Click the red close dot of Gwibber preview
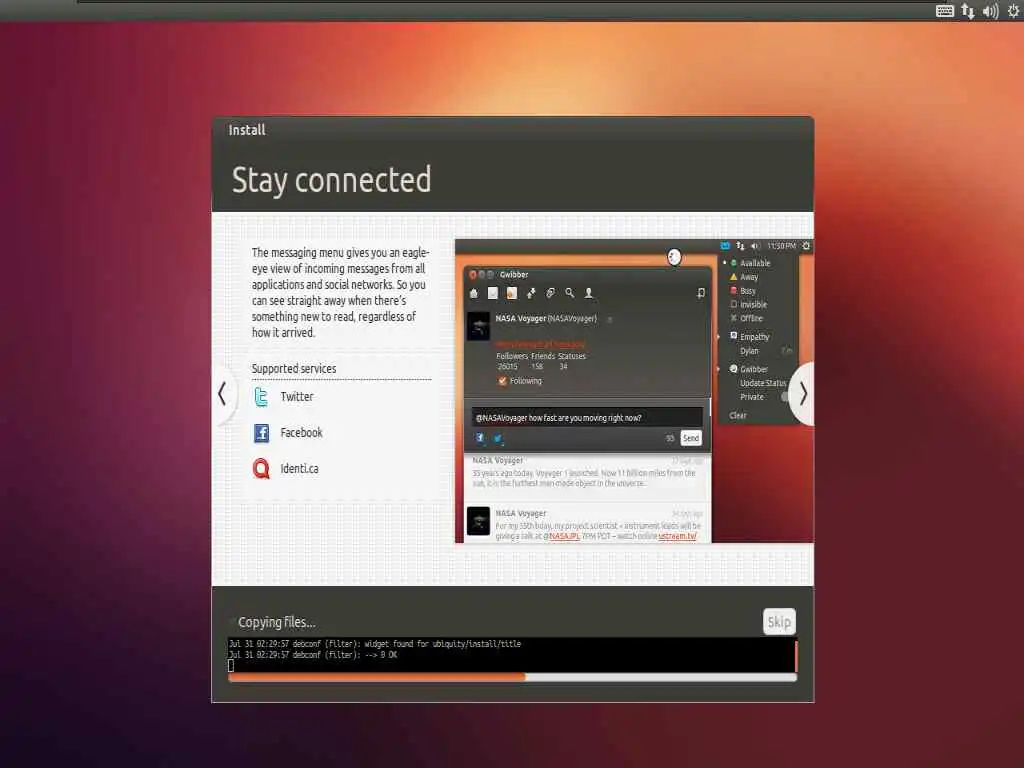The width and height of the screenshot is (1024, 768). (x=473, y=274)
